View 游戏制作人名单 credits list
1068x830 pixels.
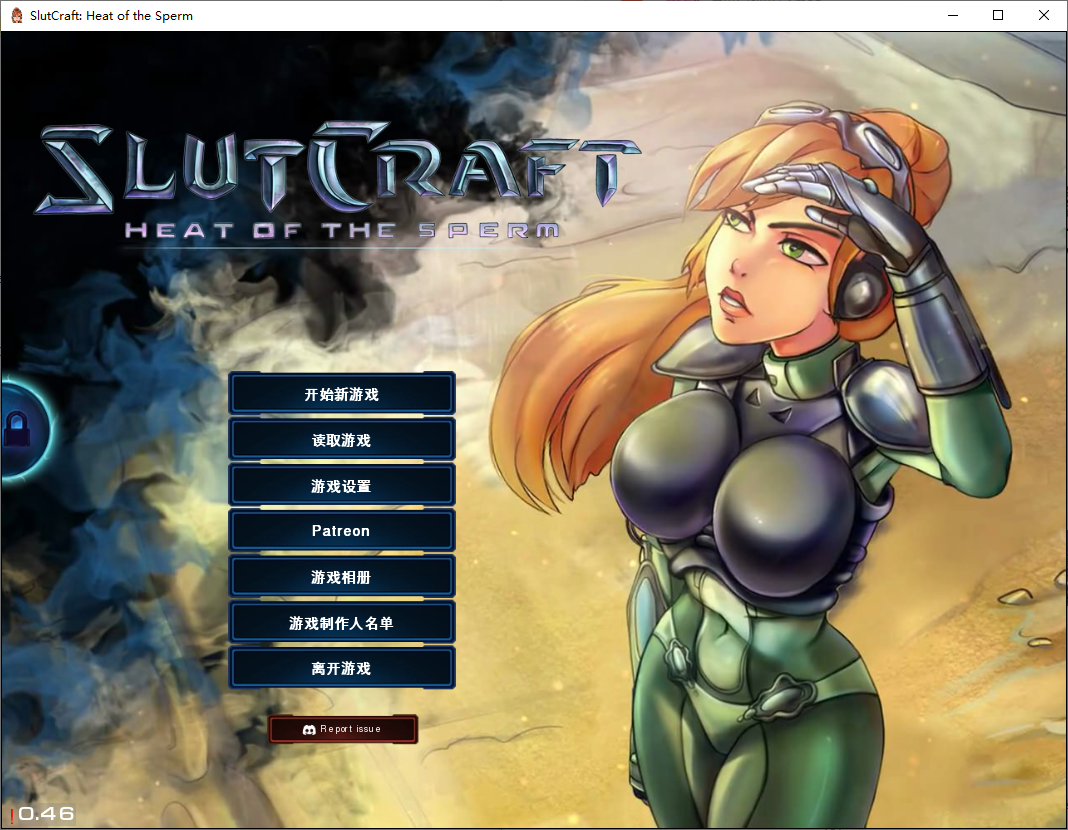342,623
